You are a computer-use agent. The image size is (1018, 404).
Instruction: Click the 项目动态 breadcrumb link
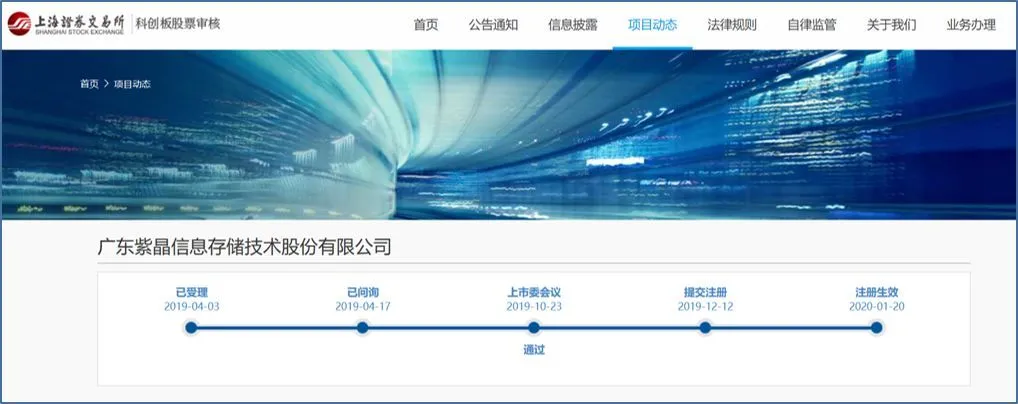(132, 84)
